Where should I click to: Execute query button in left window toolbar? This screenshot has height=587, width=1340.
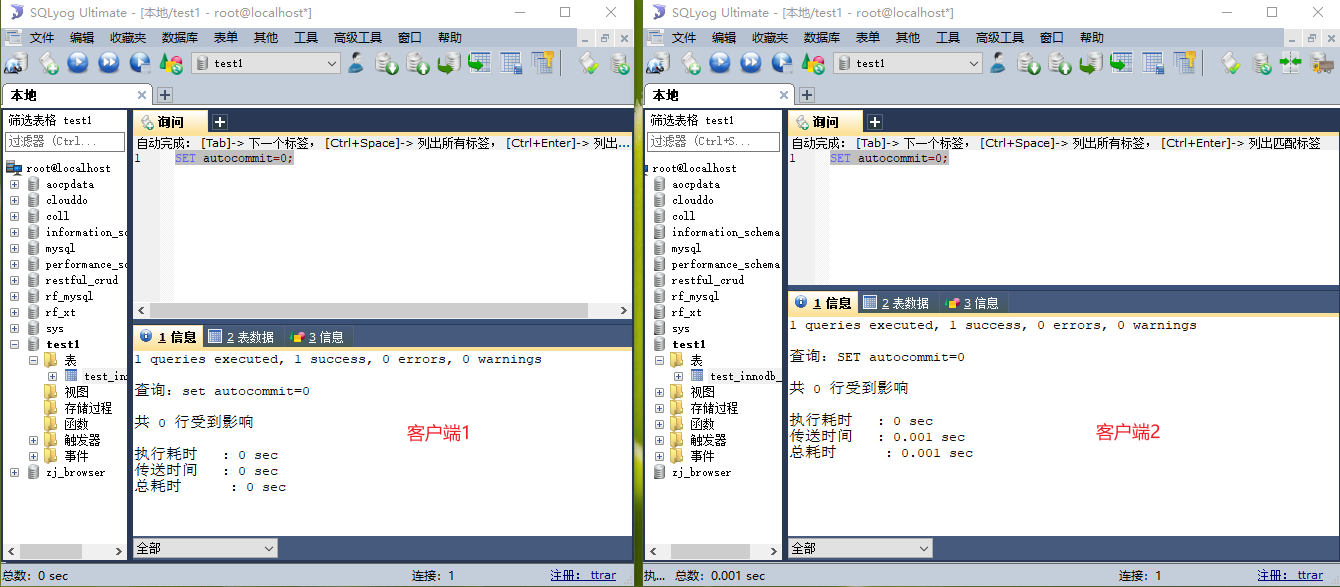78,63
